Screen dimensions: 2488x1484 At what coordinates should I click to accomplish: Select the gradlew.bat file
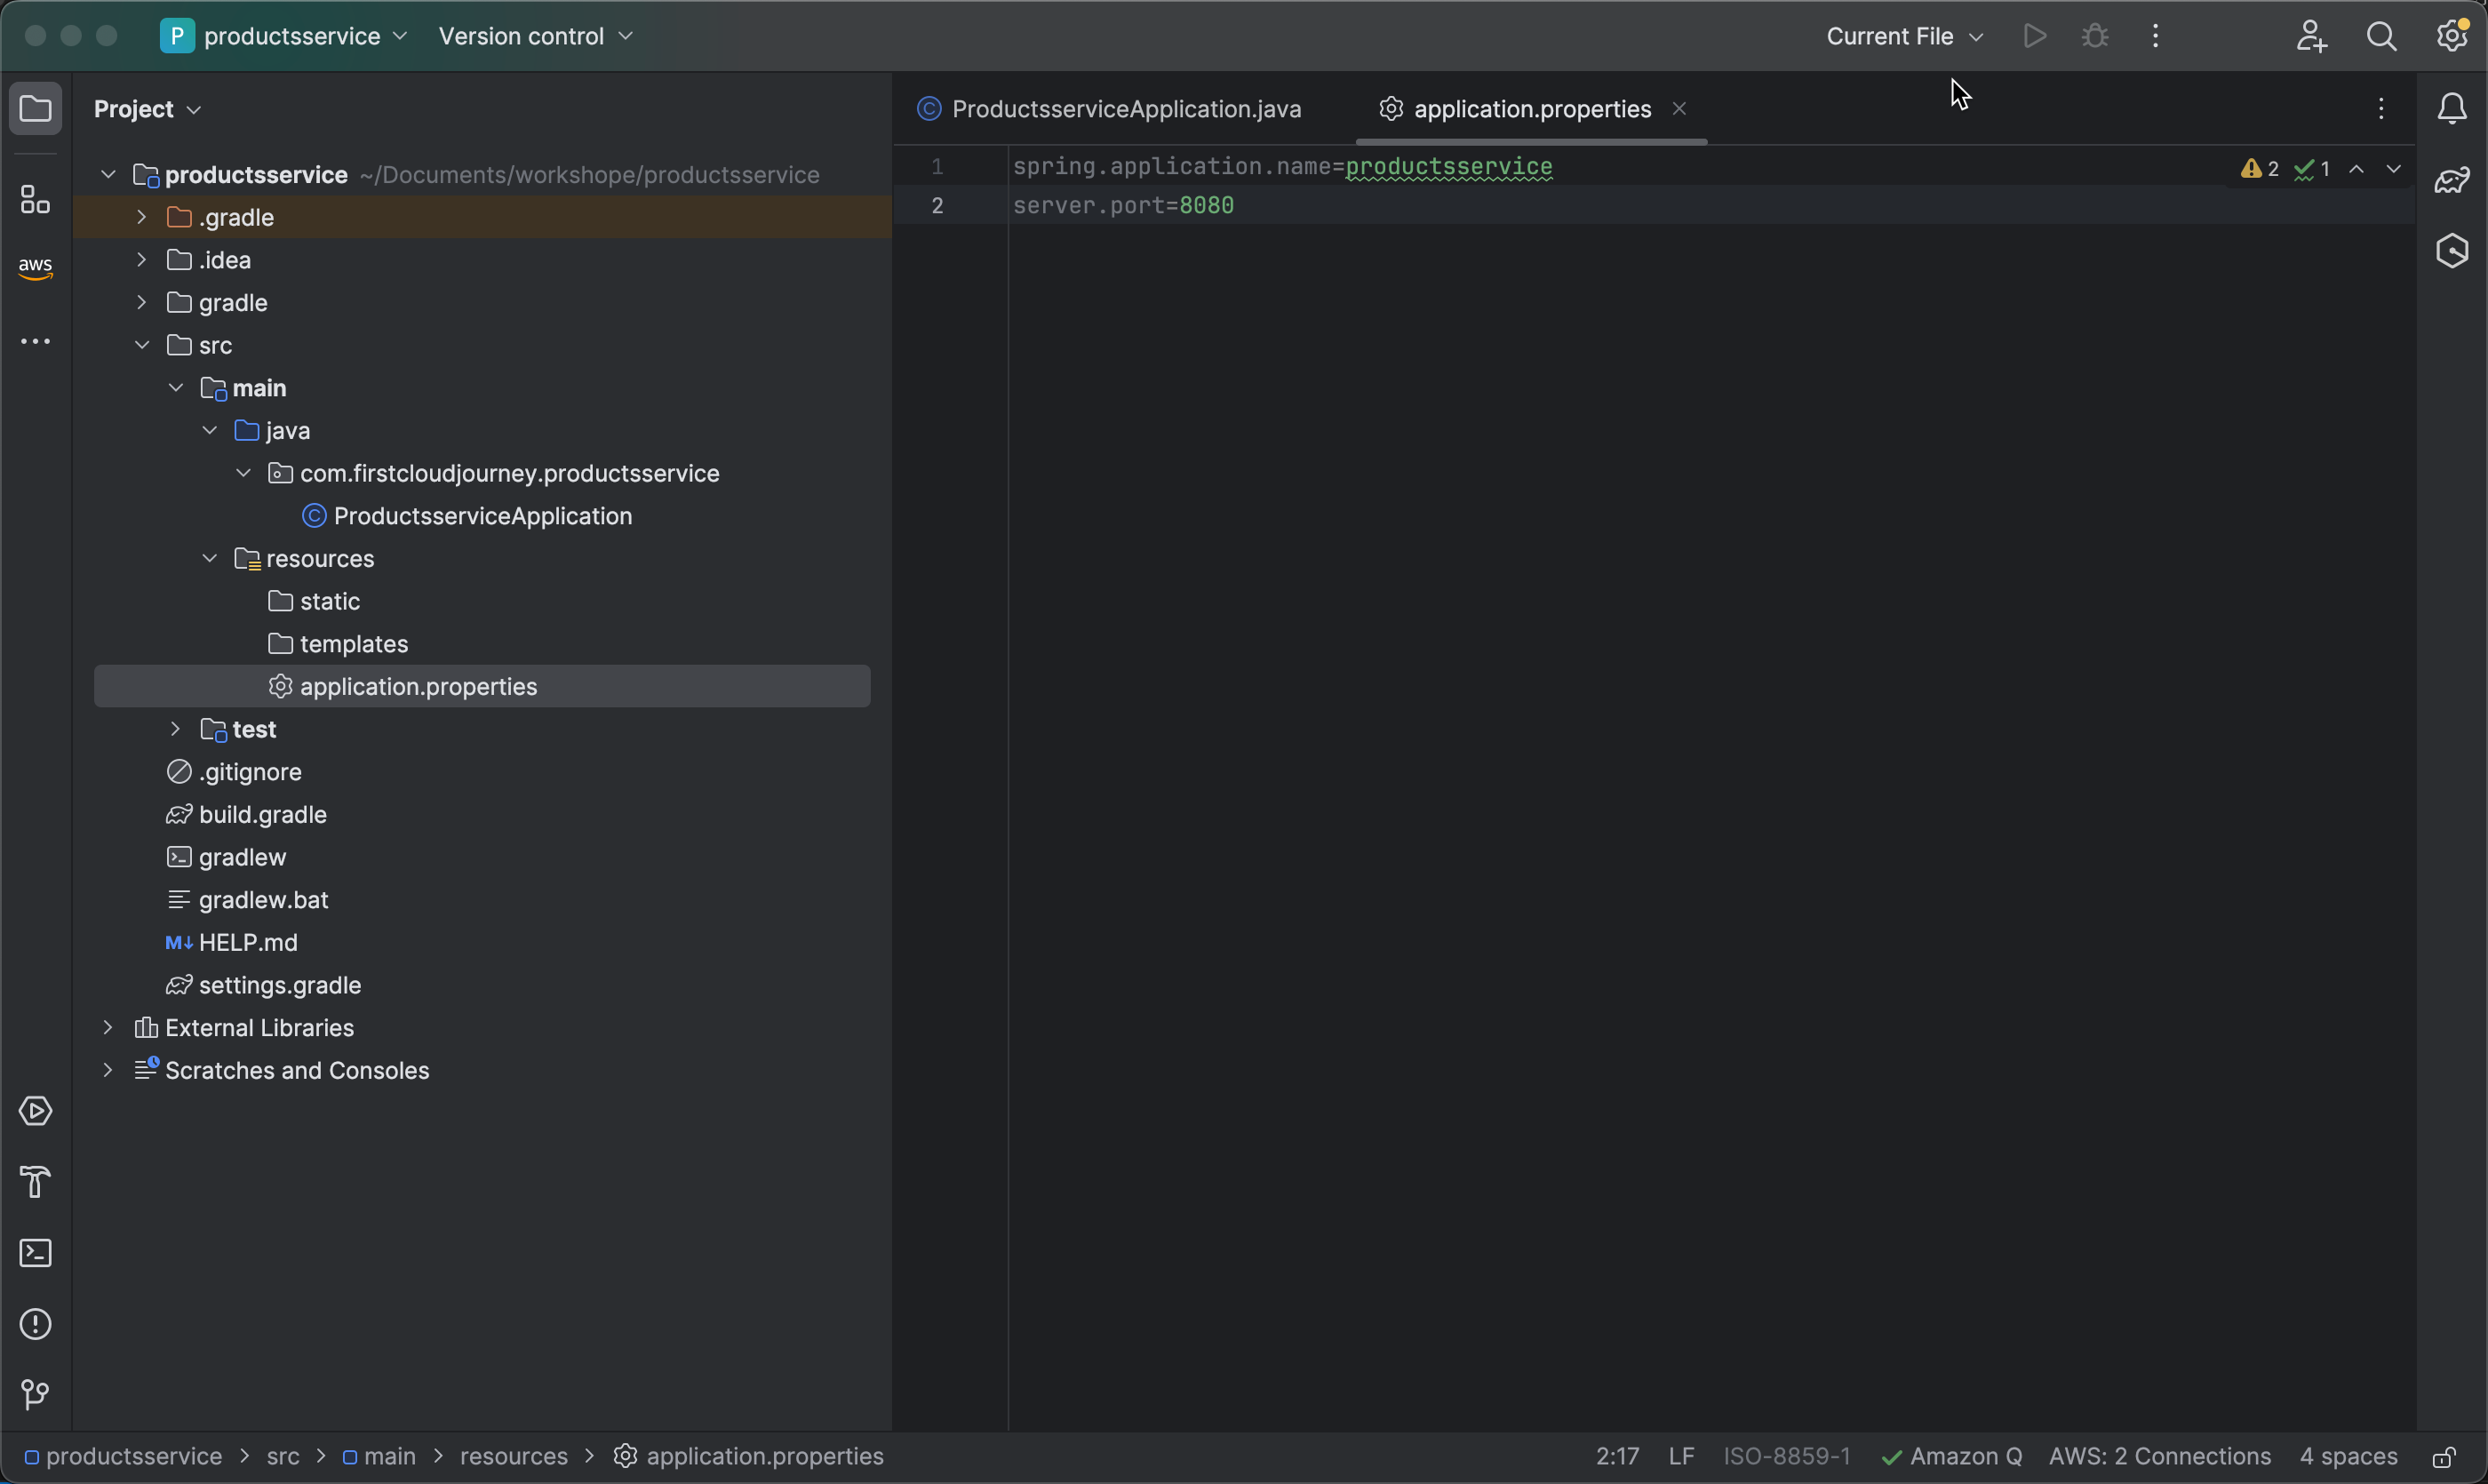tap(247, 900)
